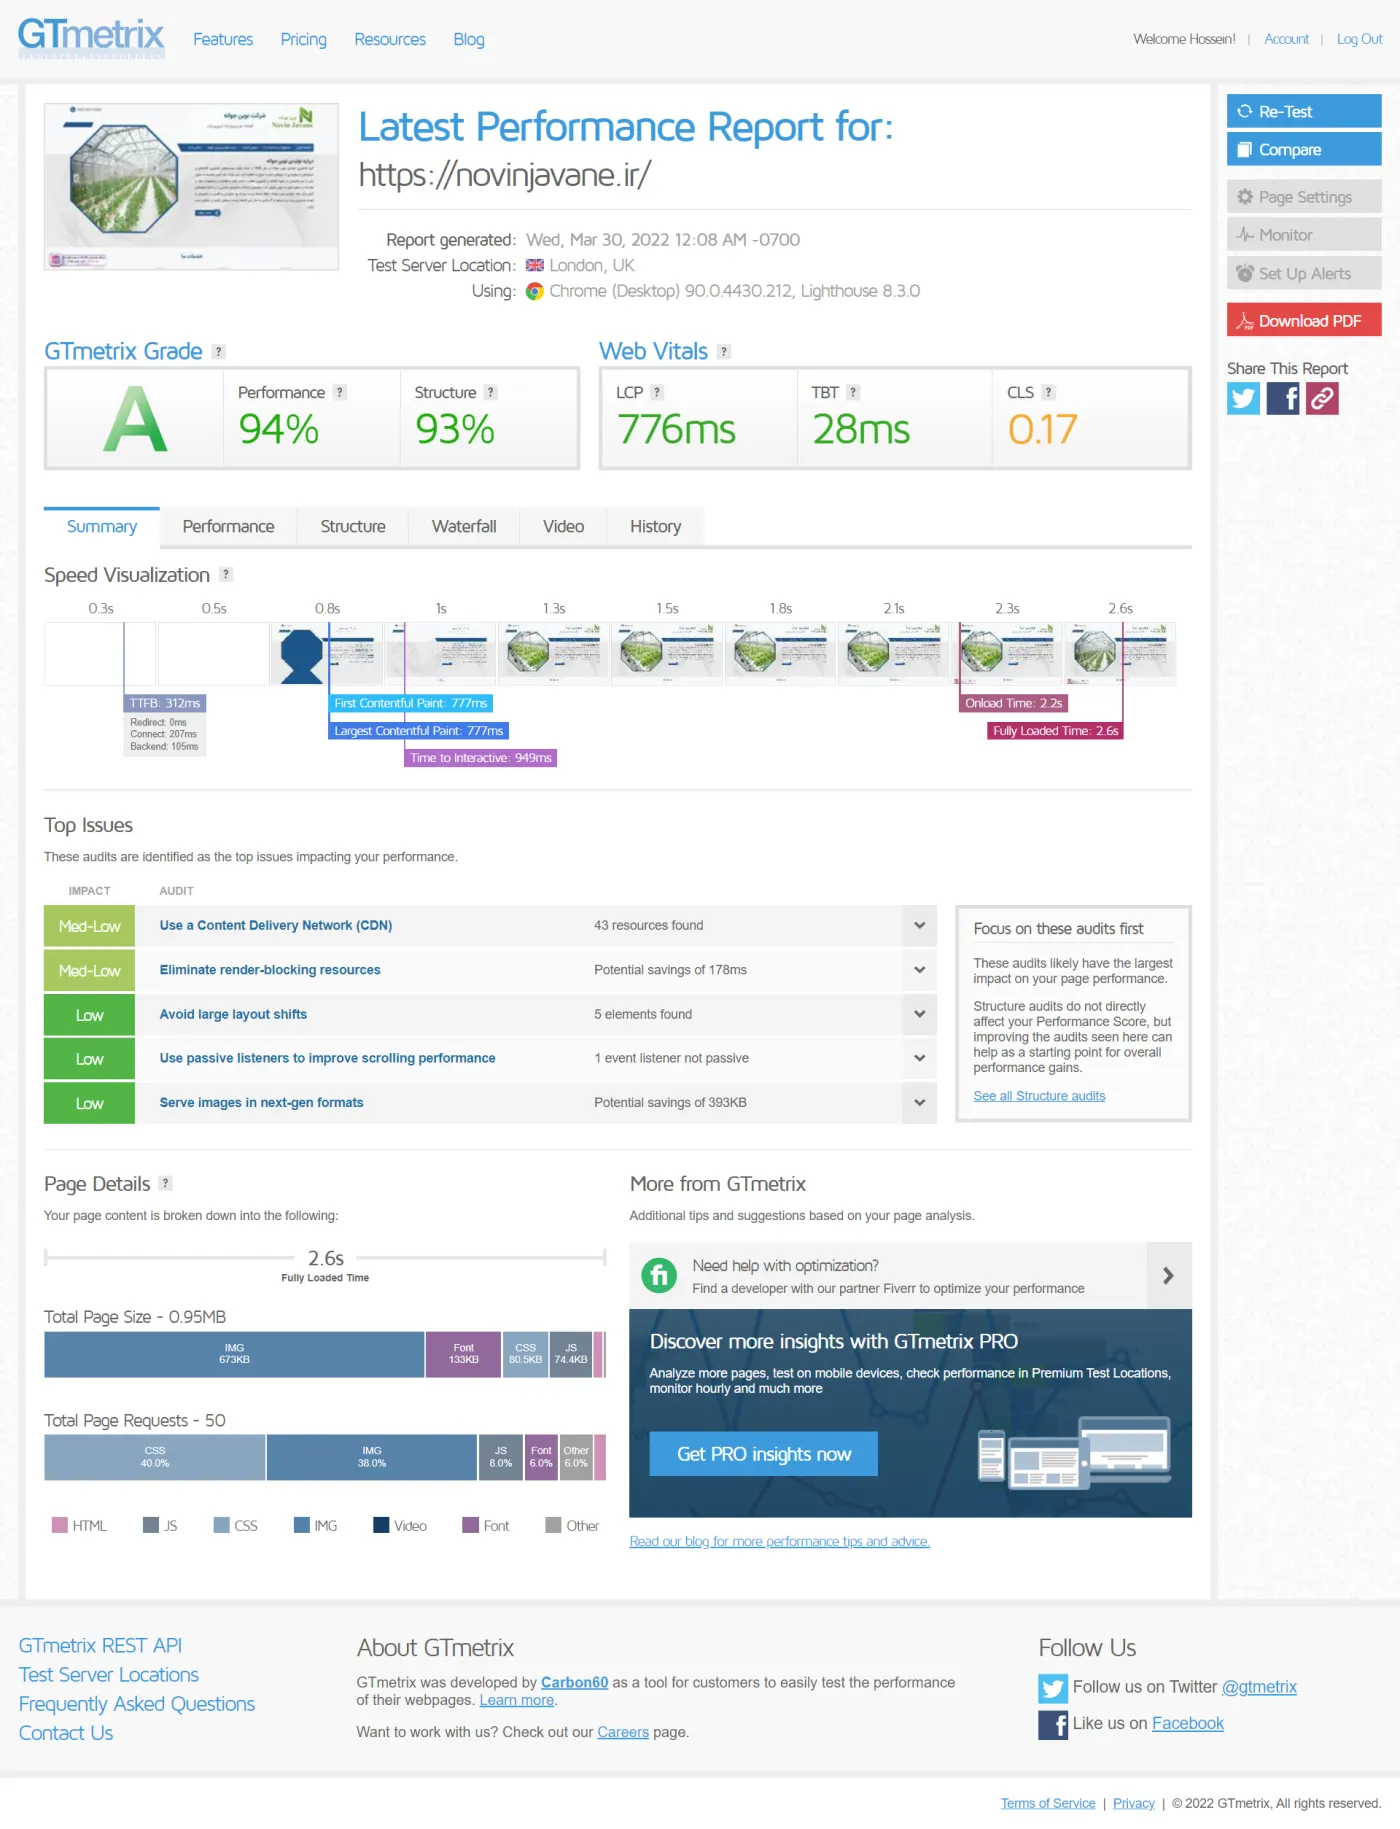Open the Waterfall tab

coord(464,527)
